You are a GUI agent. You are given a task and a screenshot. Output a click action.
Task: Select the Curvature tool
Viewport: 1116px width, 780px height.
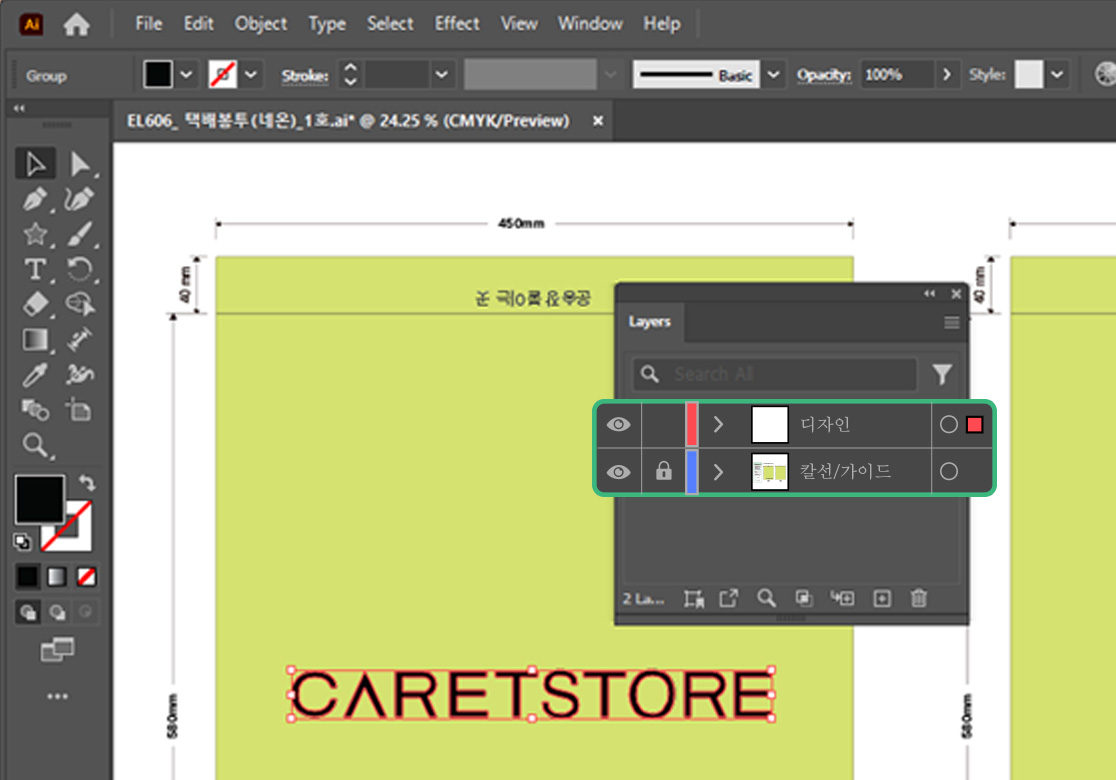pos(80,199)
